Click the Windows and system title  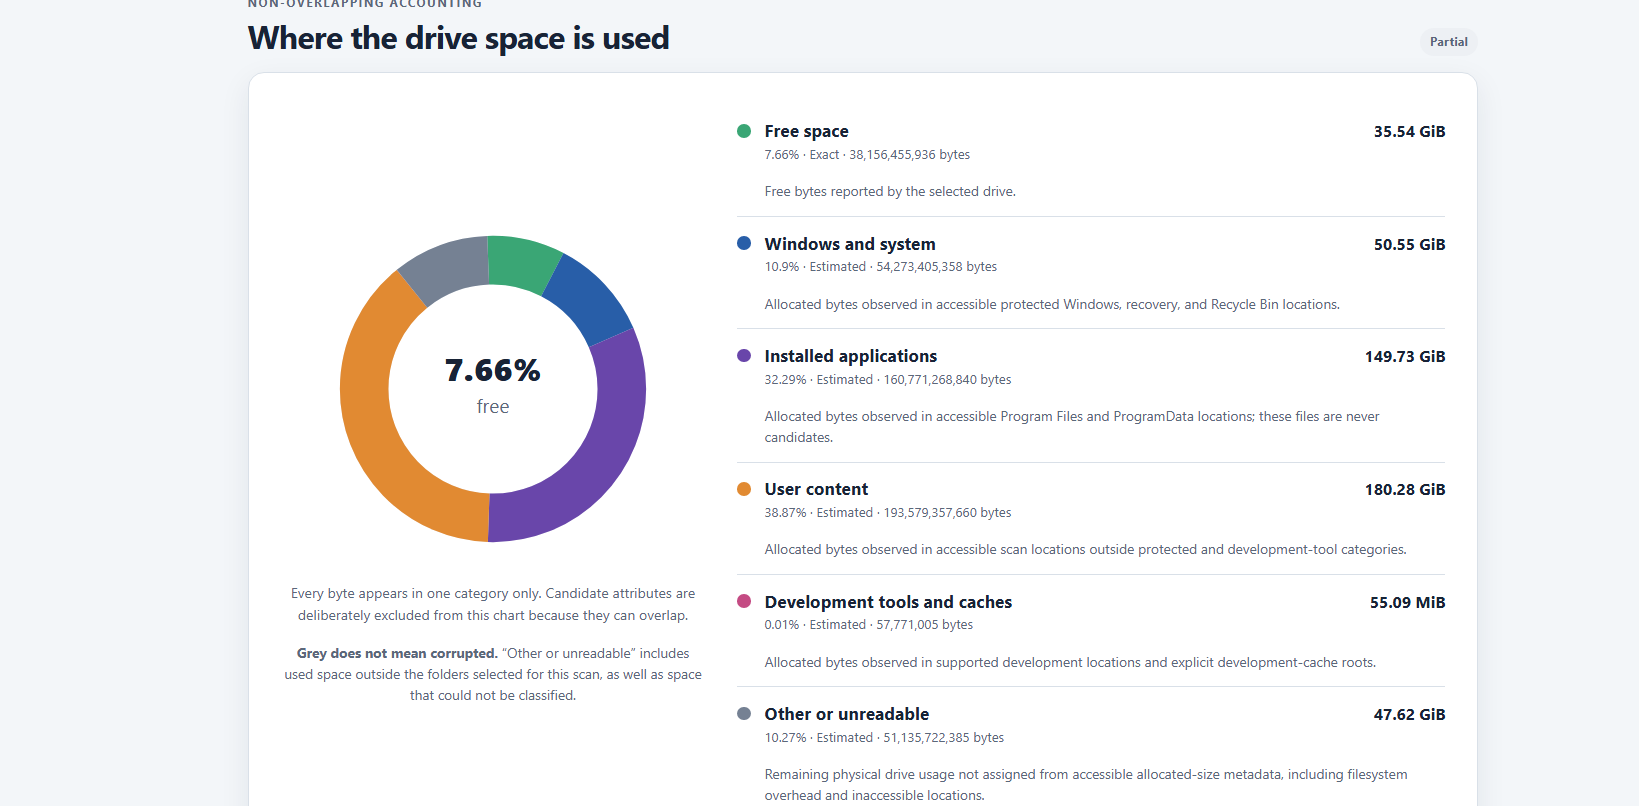click(850, 244)
